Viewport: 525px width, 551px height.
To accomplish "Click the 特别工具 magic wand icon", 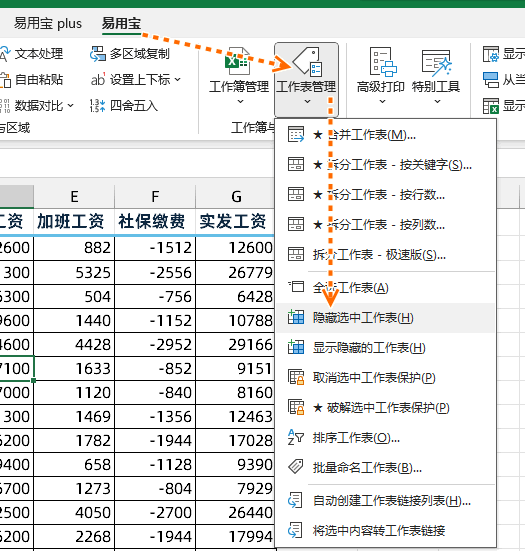I will pyautogui.click(x=436, y=63).
